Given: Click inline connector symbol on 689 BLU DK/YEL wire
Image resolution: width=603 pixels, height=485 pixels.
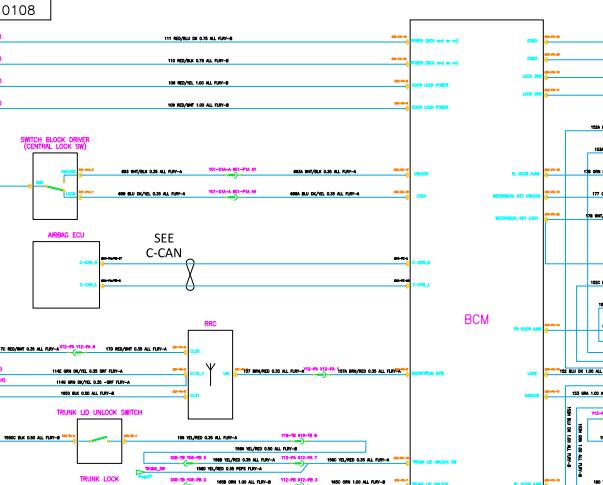Looking at the screenshot, I should coord(232,197).
